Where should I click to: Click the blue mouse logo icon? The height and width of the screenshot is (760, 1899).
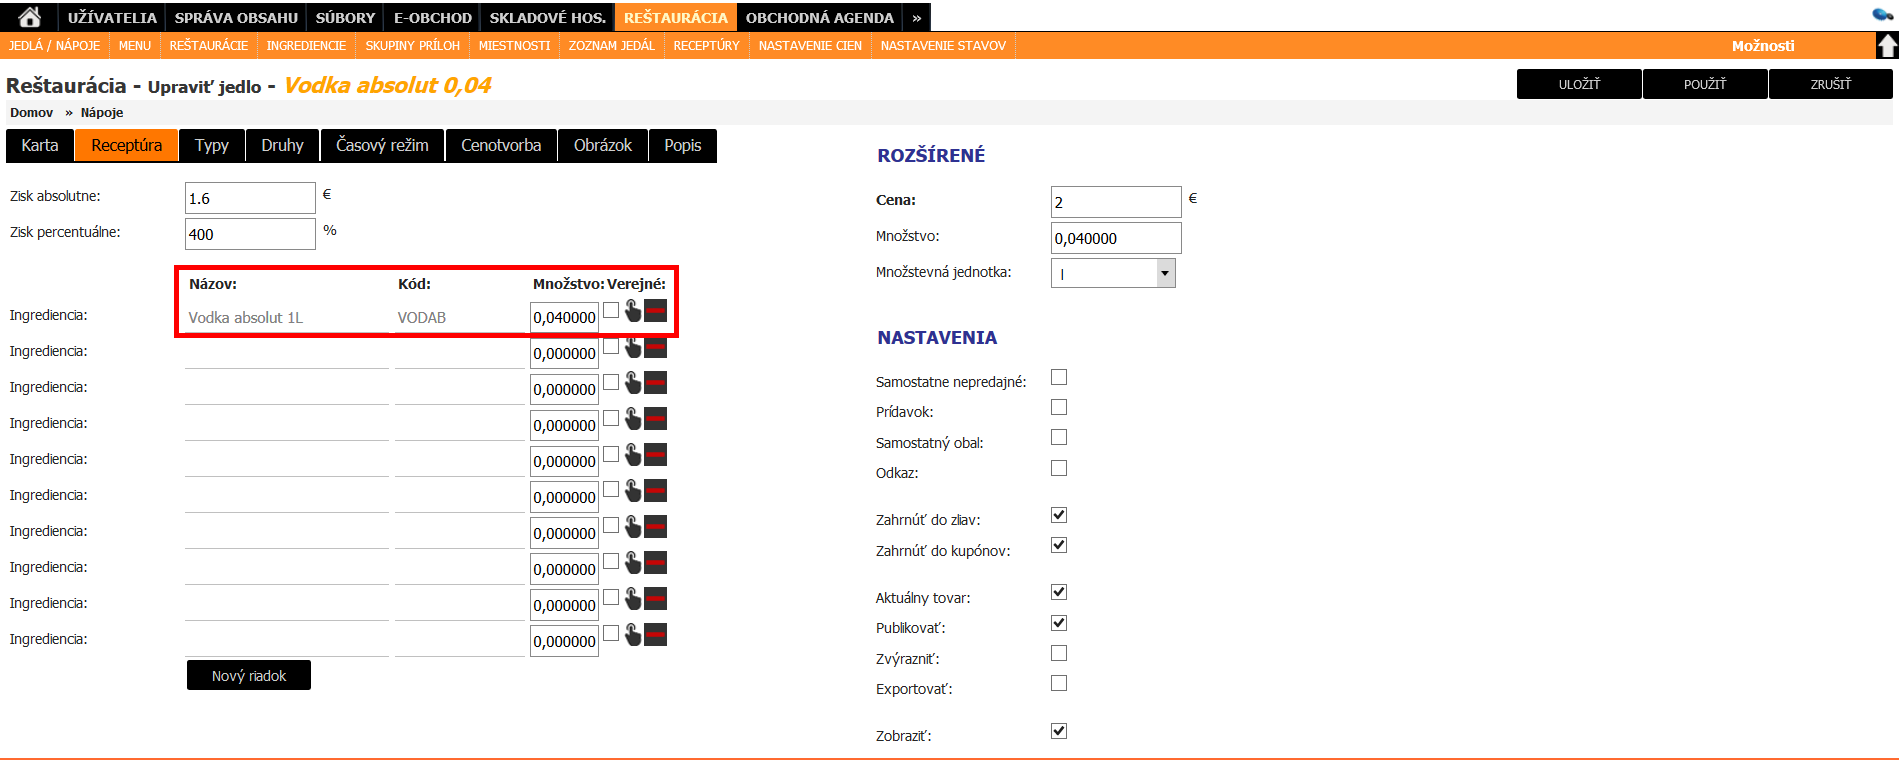(x=1882, y=15)
